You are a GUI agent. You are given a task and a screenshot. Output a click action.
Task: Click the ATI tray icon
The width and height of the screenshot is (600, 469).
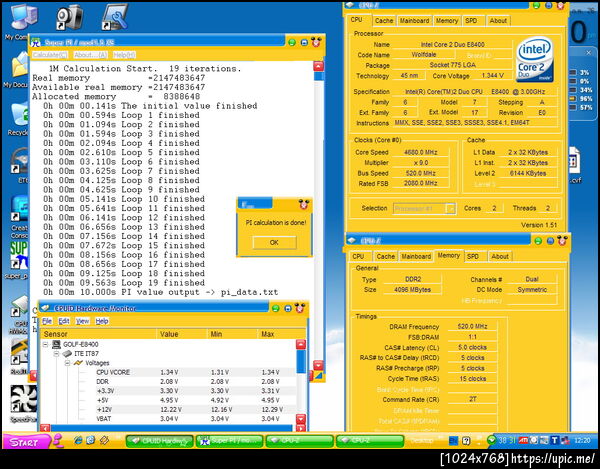pos(523,440)
